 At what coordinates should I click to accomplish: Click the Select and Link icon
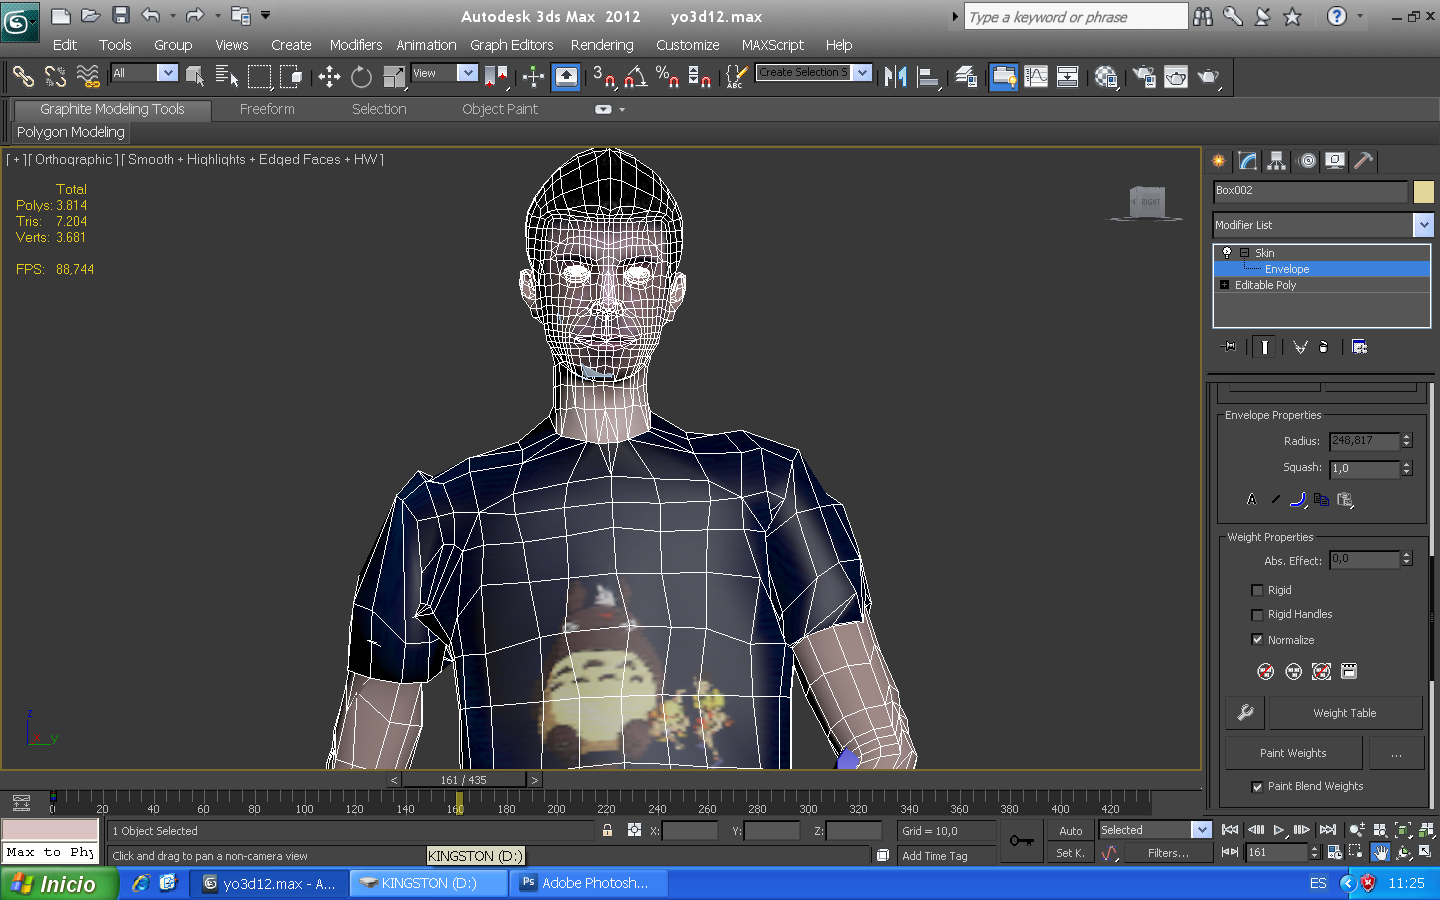click(x=23, y=77)
